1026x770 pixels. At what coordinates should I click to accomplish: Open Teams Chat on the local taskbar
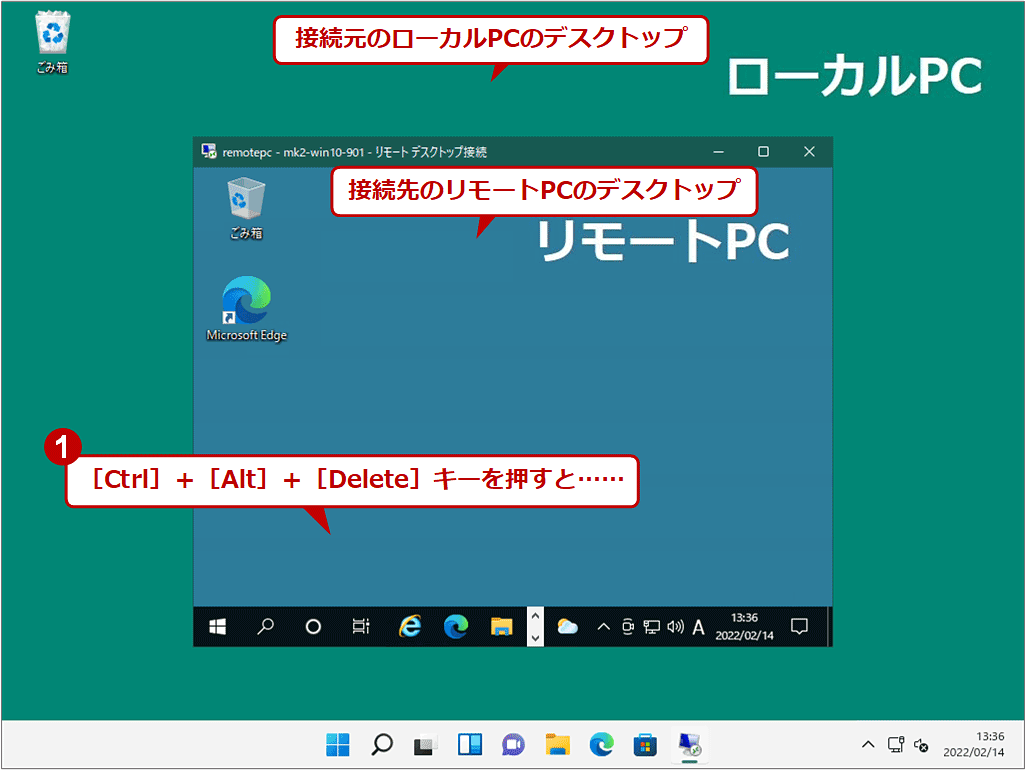513,744
